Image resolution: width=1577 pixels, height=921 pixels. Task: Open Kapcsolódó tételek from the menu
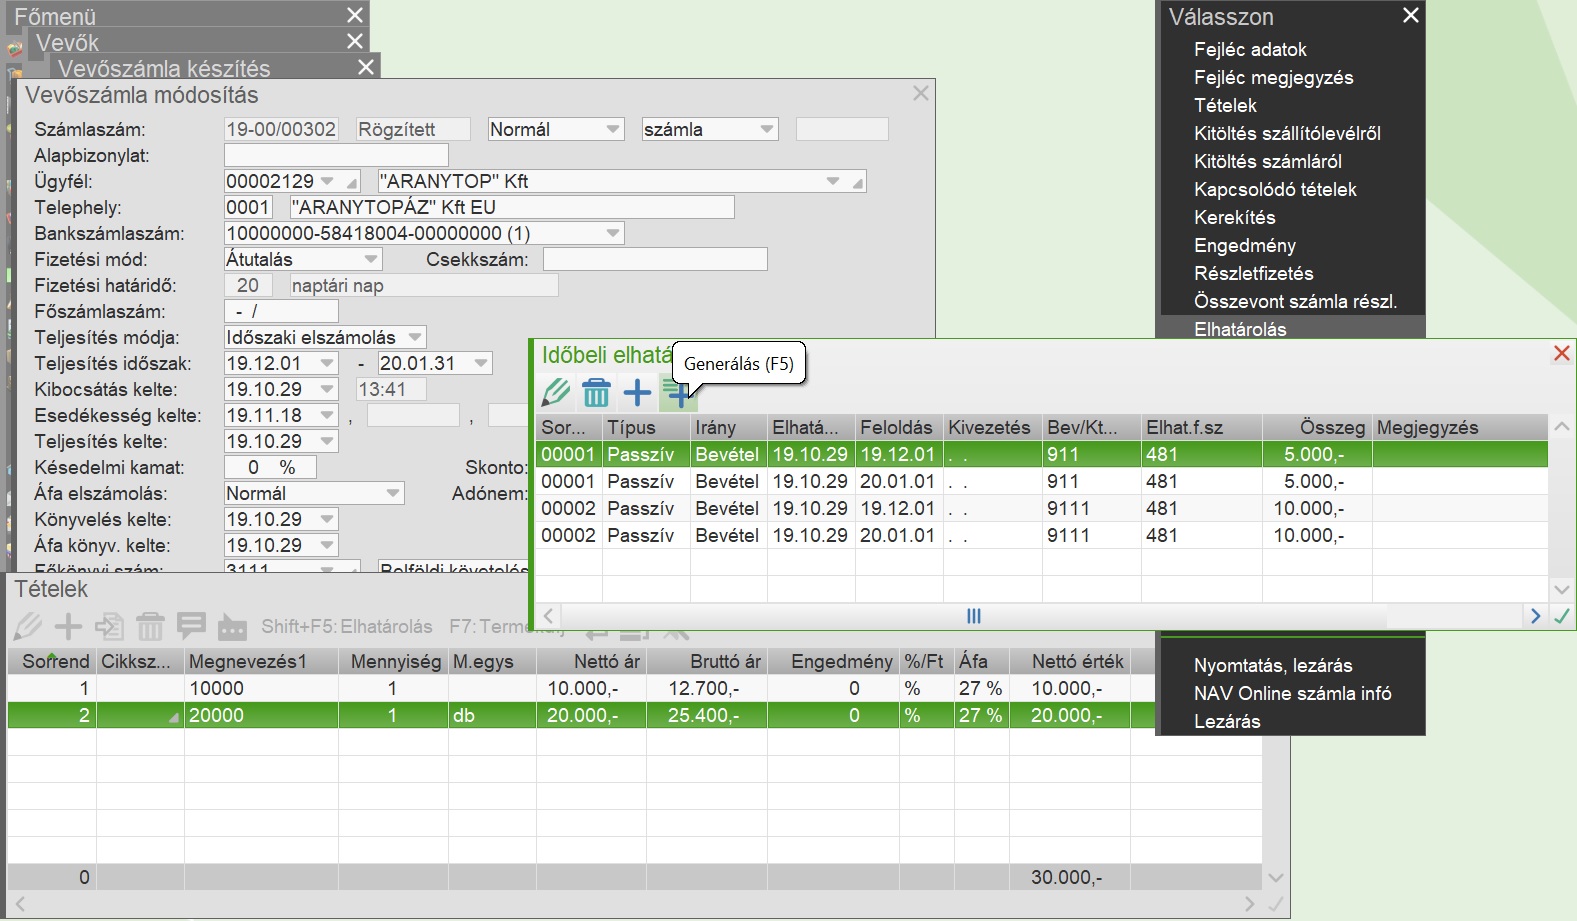1275,189
